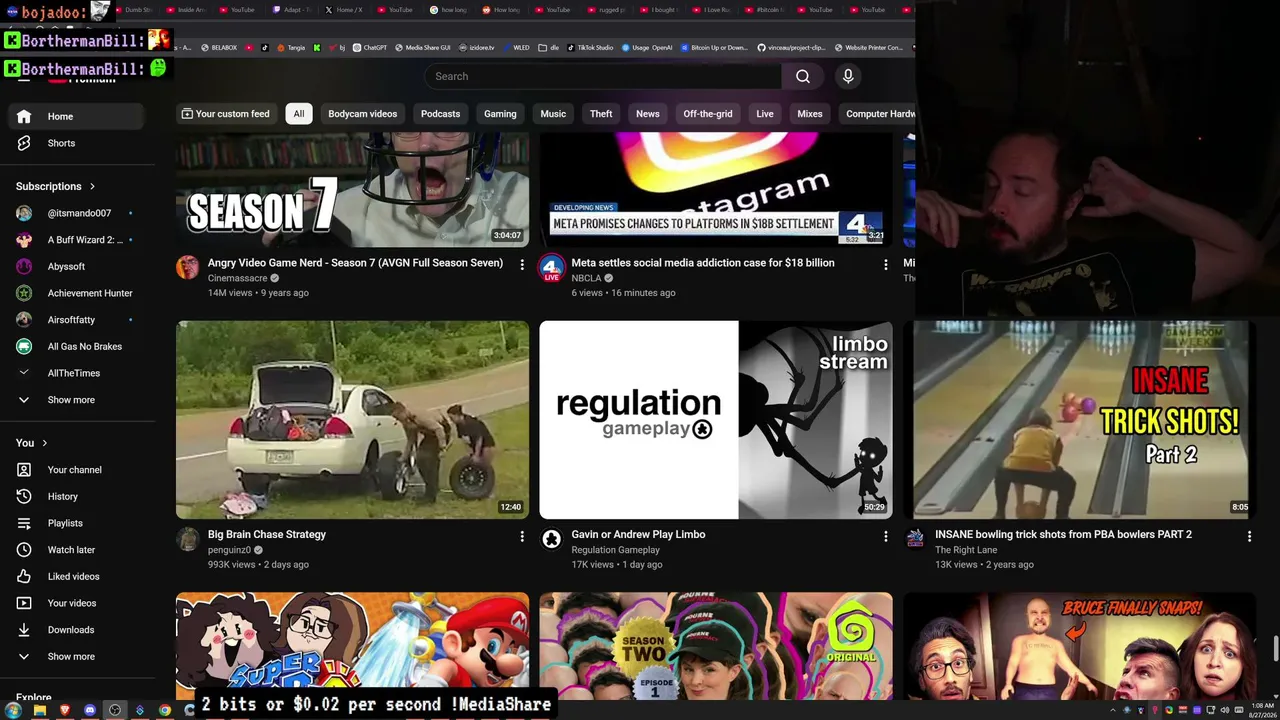
Task: Open the Abyssoft subscription
Action: coord(77,267)
